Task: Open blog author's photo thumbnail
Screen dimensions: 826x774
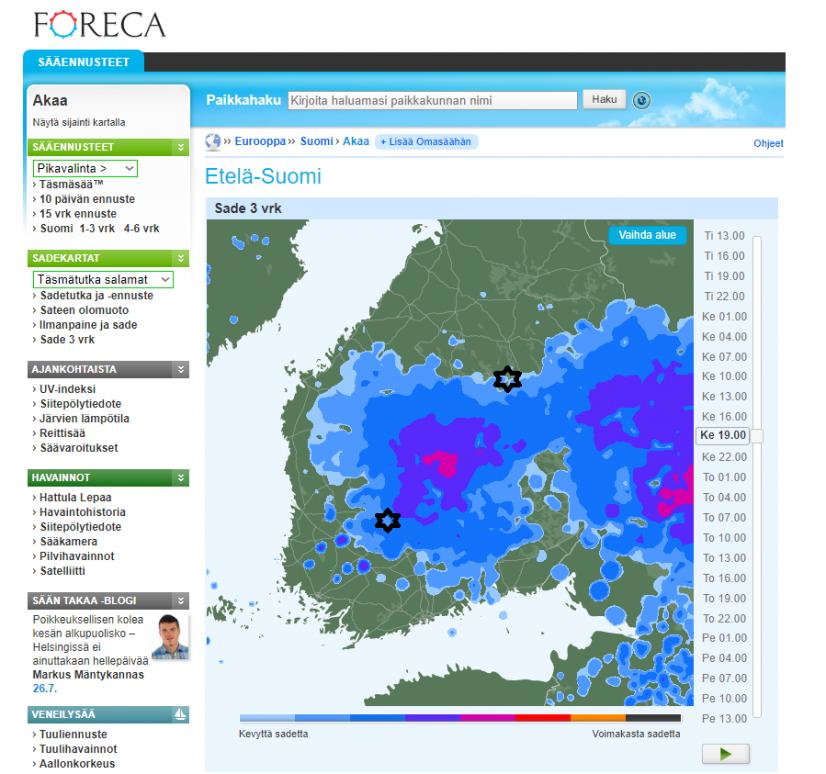Action: pos(169,638)
